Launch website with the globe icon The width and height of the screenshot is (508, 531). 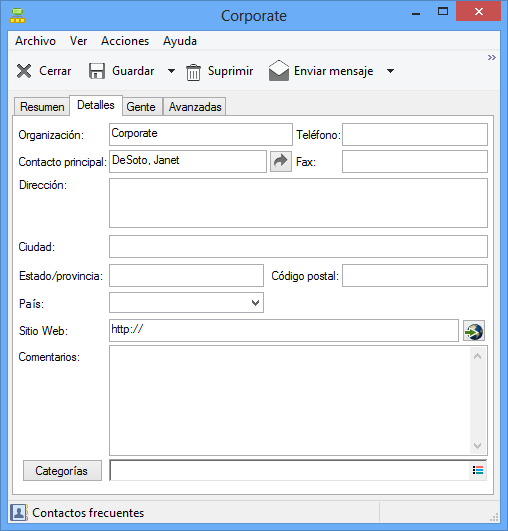(x=474, y=331)
